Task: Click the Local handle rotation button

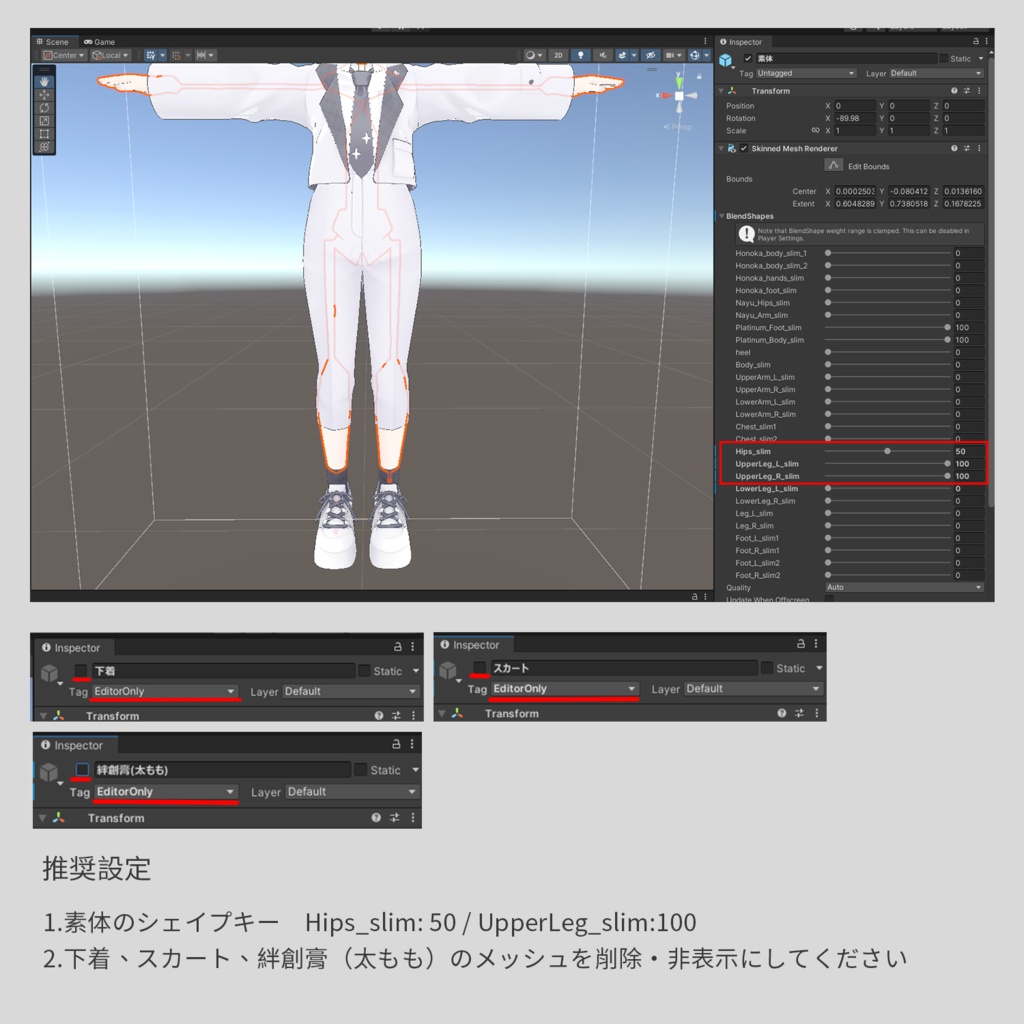Action: point(110,55)
